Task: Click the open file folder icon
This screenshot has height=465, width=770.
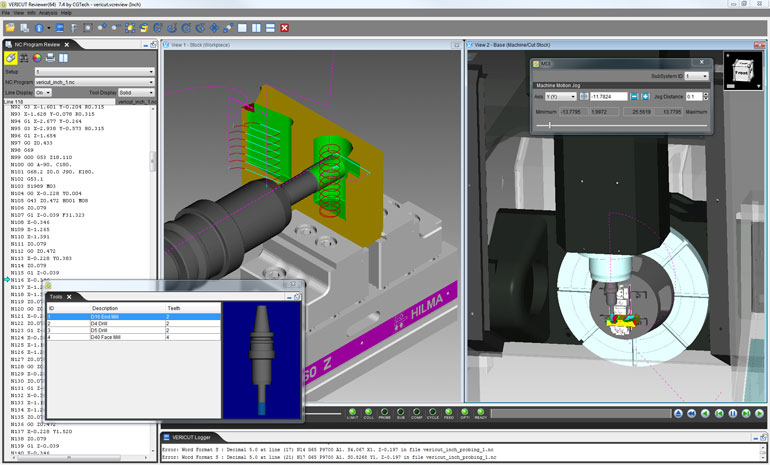Action: click(x=9, y=27)
